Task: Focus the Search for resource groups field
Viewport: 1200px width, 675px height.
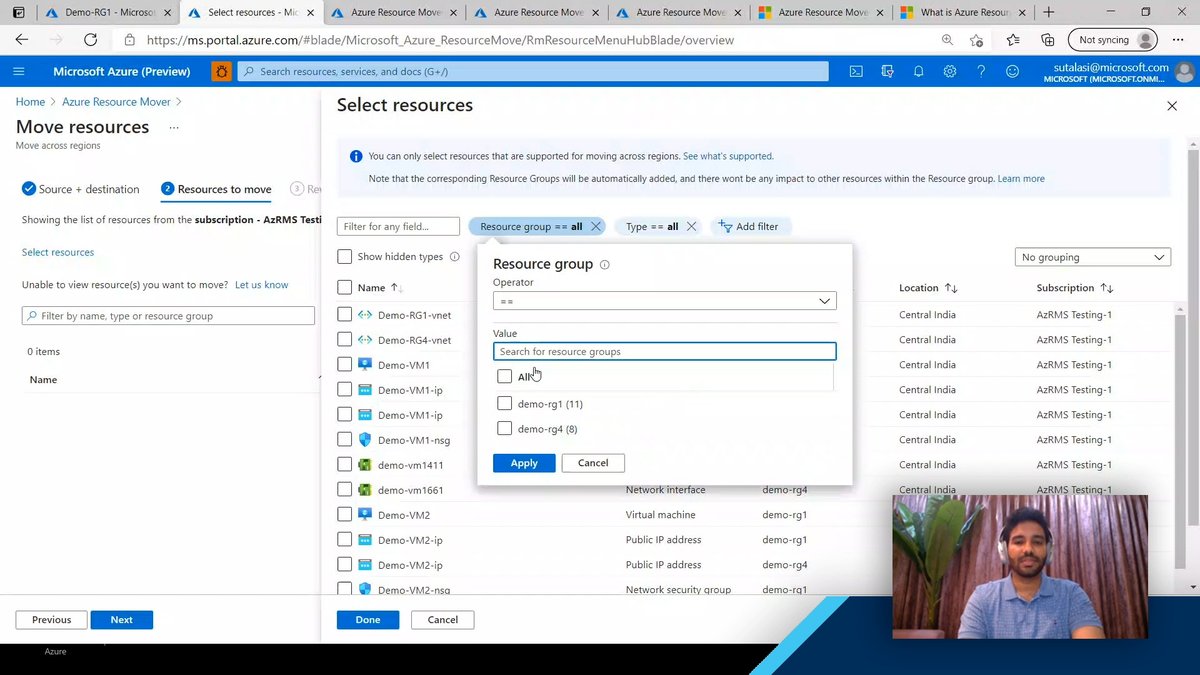Action: pos(664,351)
